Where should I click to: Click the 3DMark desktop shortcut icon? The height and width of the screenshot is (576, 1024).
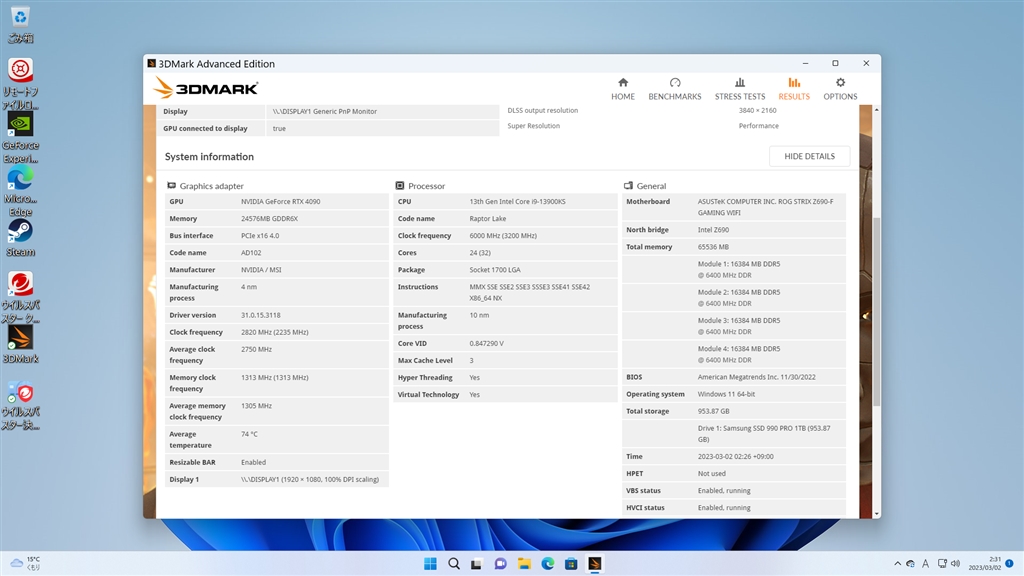[20, 342]
